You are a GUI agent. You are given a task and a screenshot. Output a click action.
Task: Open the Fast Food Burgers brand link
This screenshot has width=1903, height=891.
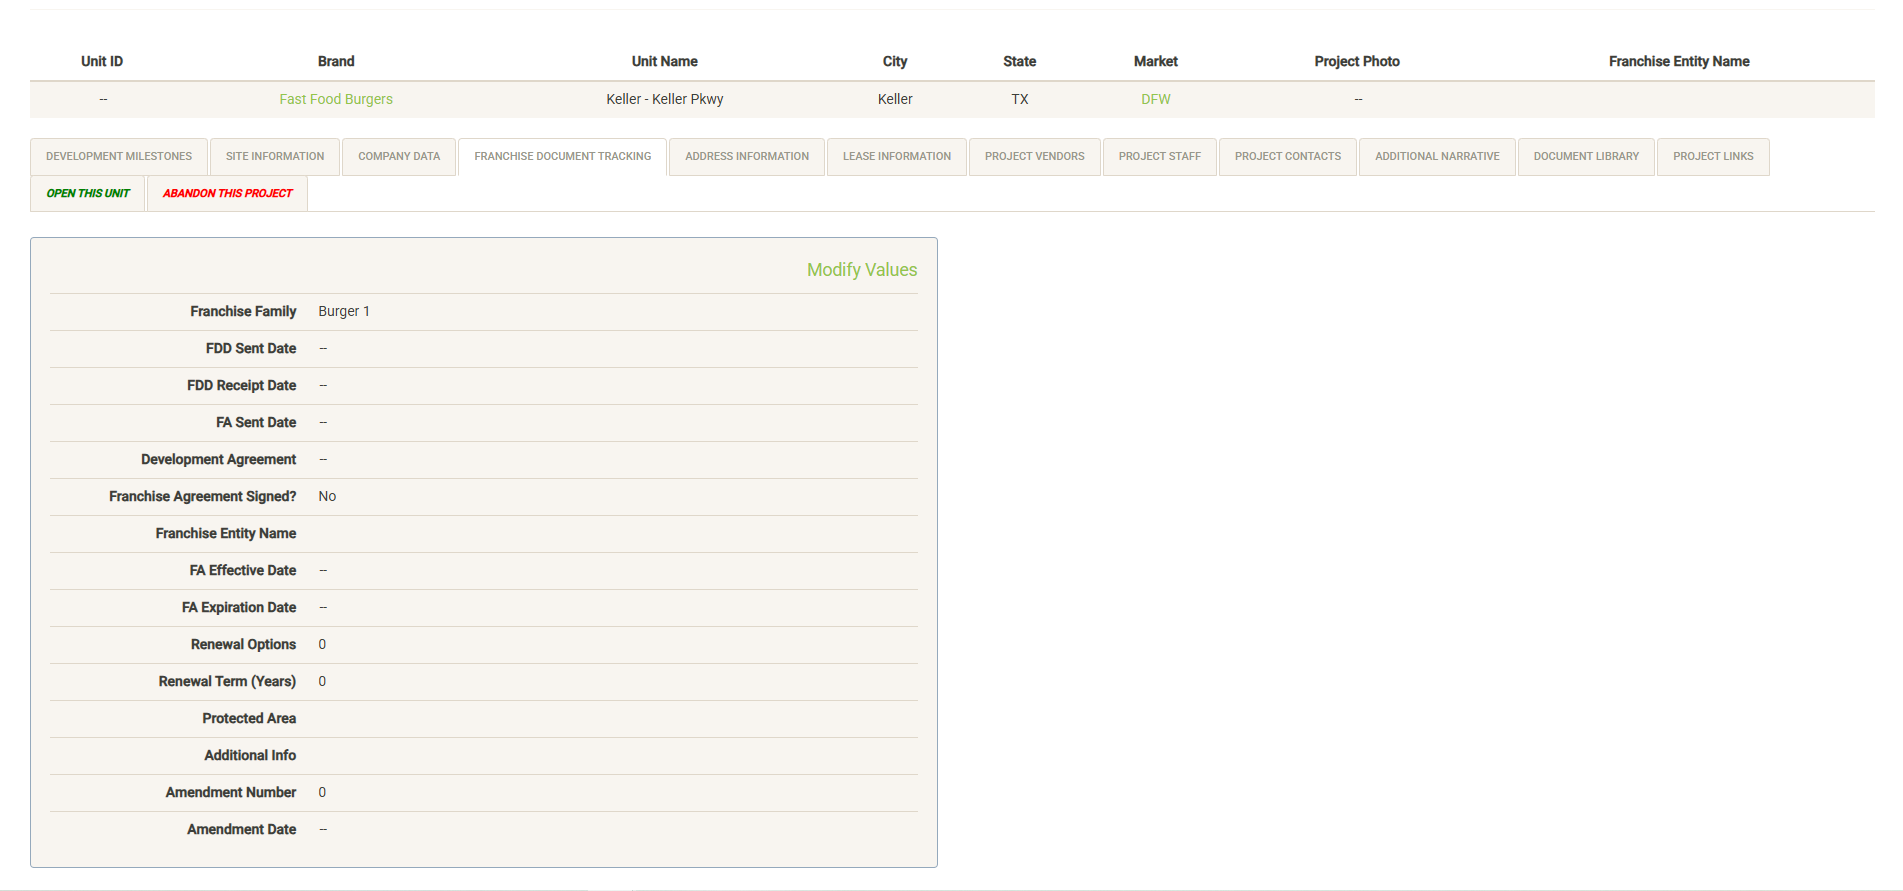click(336, 99)
